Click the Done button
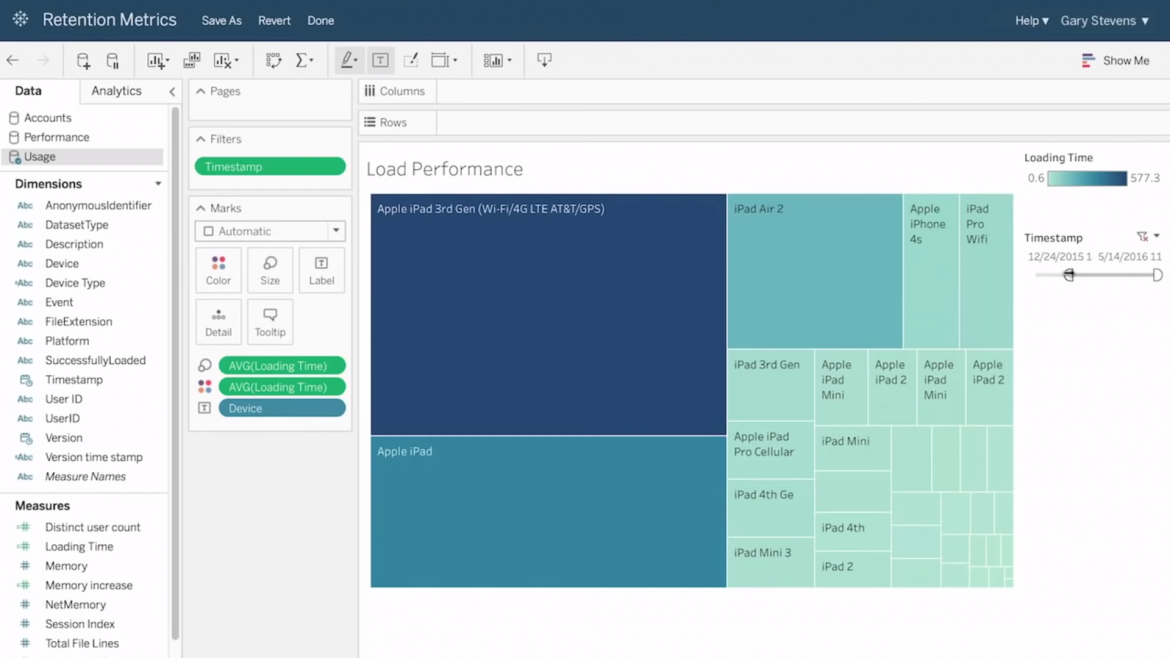This screenshot has height=658, width=1170. (320, 20)
